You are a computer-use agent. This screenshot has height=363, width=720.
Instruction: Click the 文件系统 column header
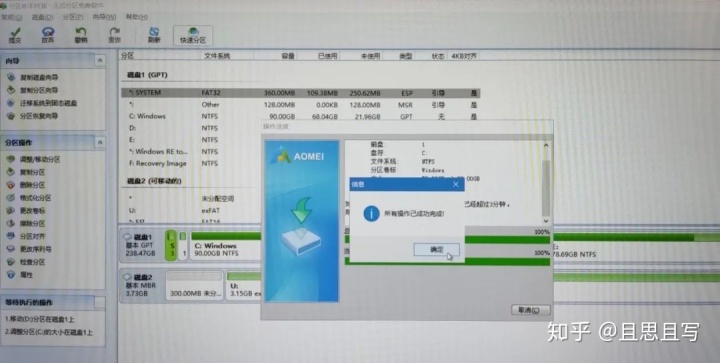217,56
